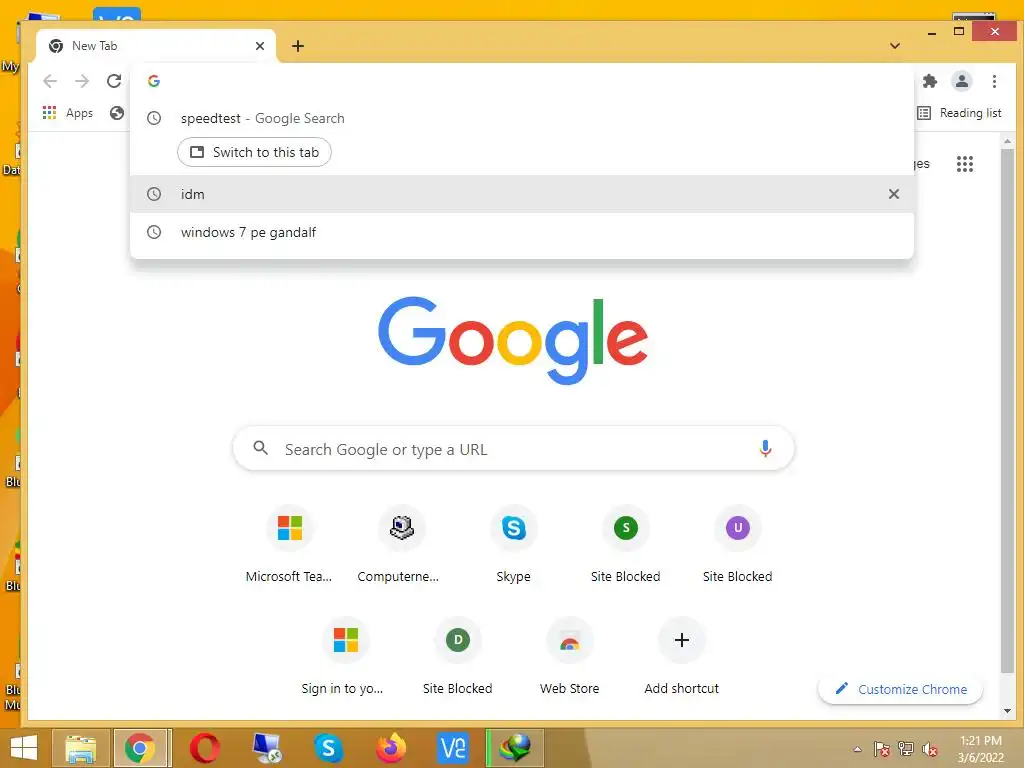The image size is (1024, 768).
Task: Click the magnifier in the Google search box
Action: pos(261,448)
